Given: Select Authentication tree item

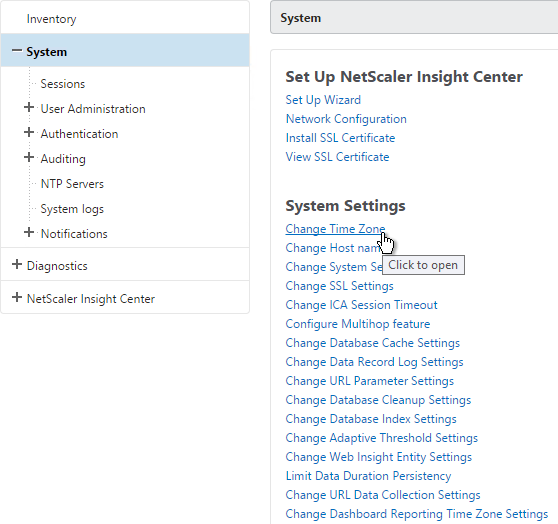Looking at the screenshot, I should [x=79, y=134].
